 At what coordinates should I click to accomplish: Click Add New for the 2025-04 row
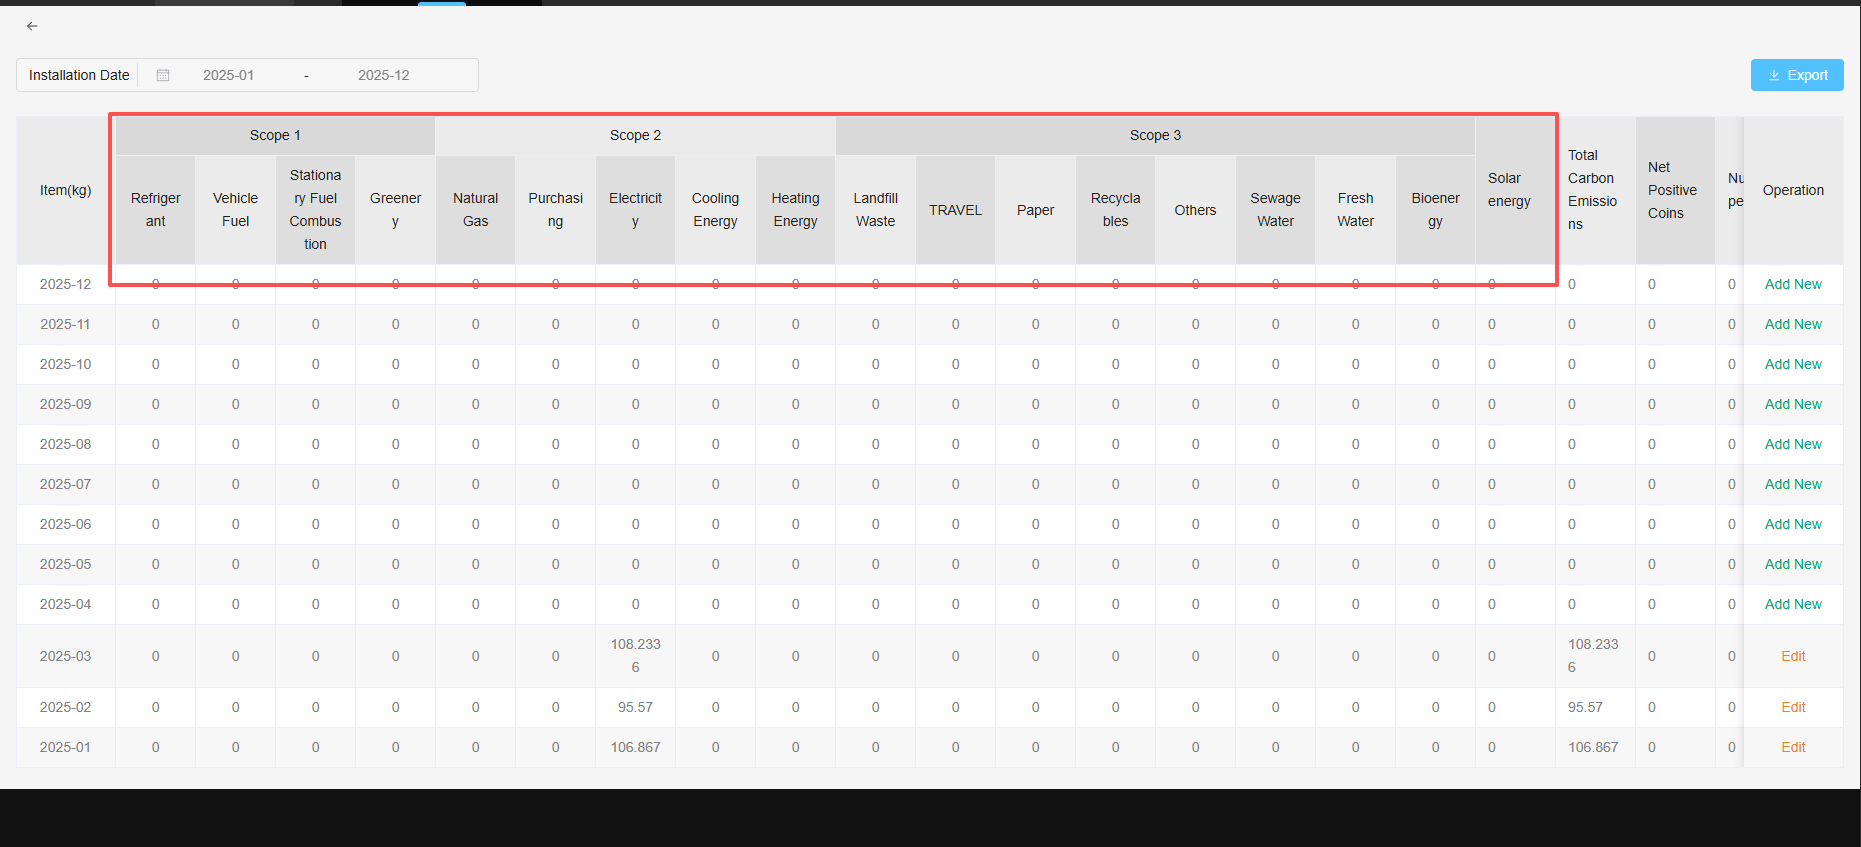click(x=1792, y=604)
